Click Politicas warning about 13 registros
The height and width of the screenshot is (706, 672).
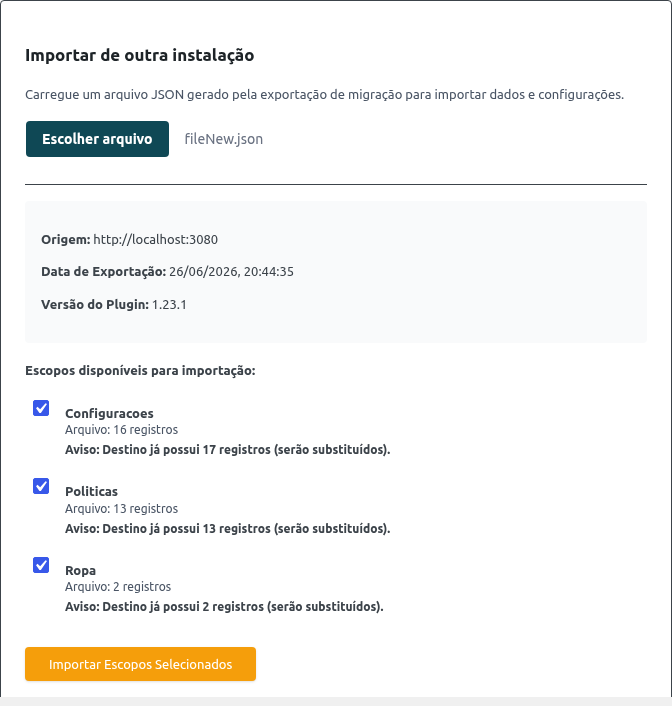click(x=227, y=529)
